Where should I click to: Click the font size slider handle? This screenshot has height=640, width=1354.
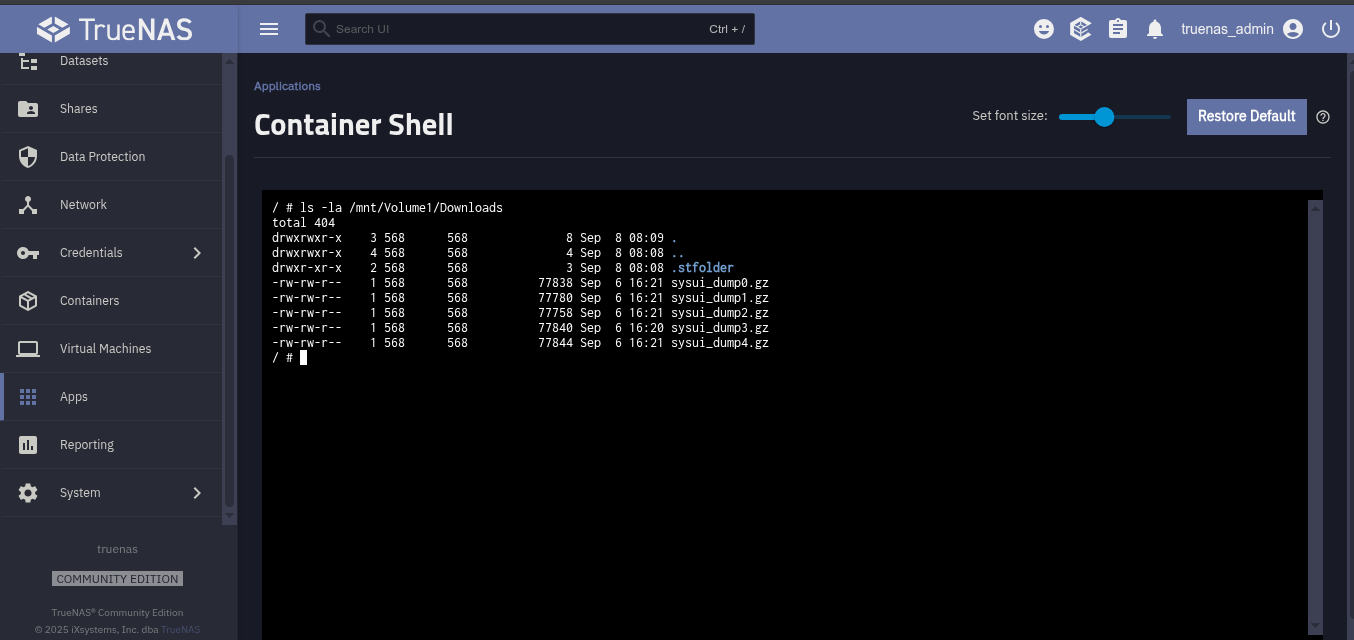point(1104,117)
